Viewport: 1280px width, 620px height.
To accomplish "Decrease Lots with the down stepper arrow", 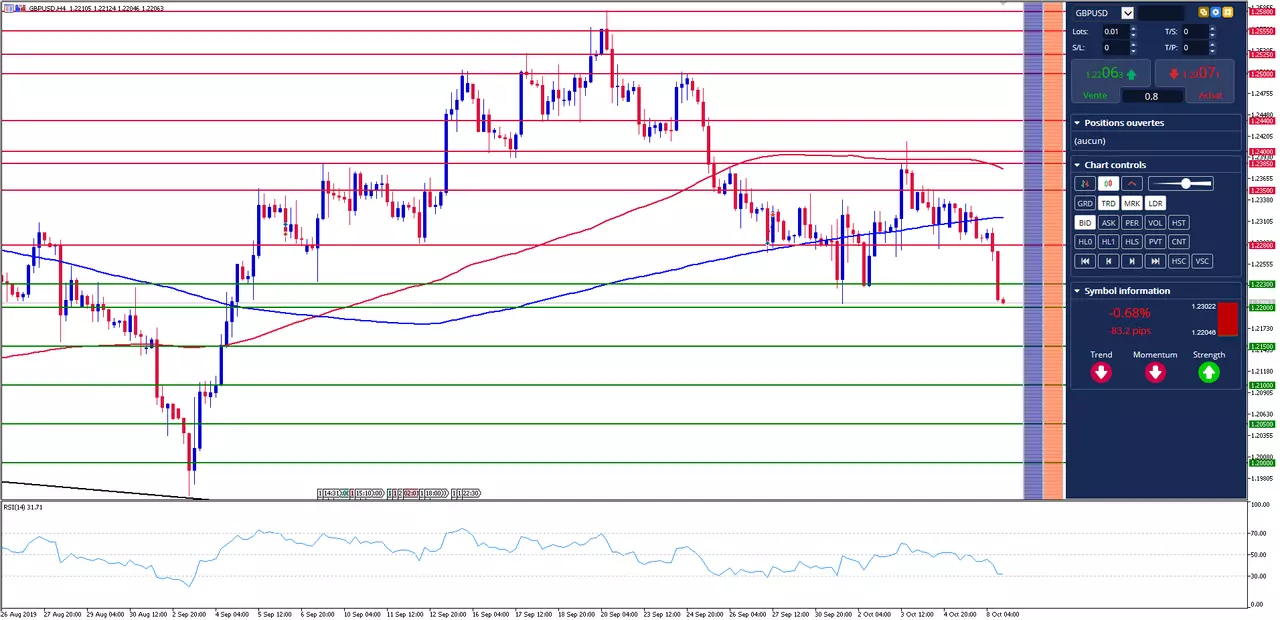I will (x=1133, y=35).
